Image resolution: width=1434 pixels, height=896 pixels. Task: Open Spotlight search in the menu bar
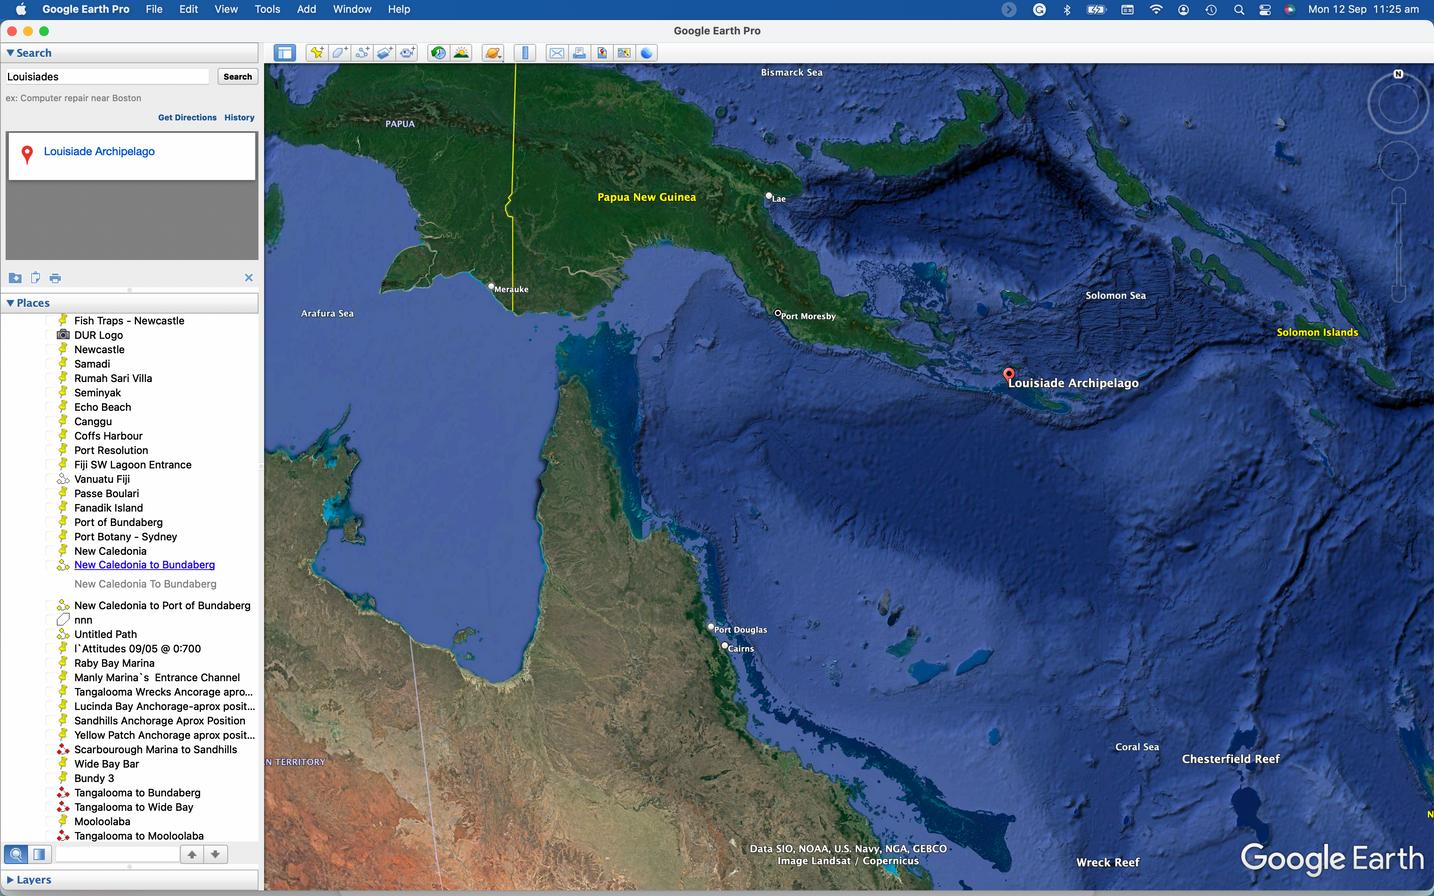point(1239,9)
